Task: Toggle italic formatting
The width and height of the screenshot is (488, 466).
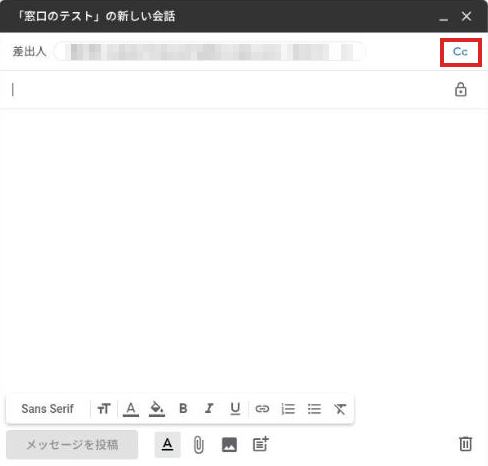Action: click(209, 408)
